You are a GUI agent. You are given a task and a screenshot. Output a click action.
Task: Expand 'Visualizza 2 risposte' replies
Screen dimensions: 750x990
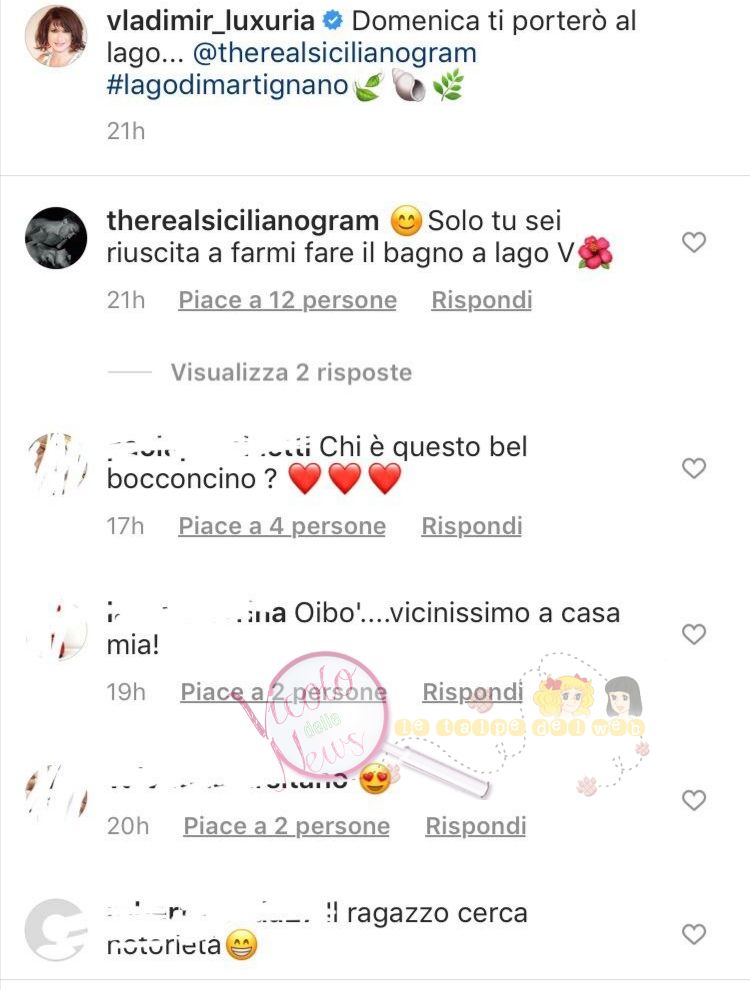tap(291, 373)
